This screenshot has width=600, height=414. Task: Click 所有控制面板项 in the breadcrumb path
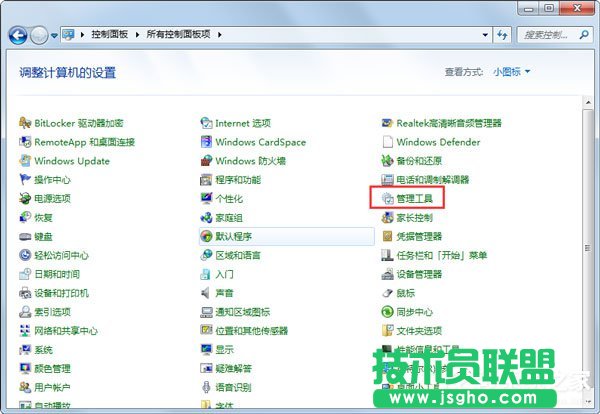(178, 34)
